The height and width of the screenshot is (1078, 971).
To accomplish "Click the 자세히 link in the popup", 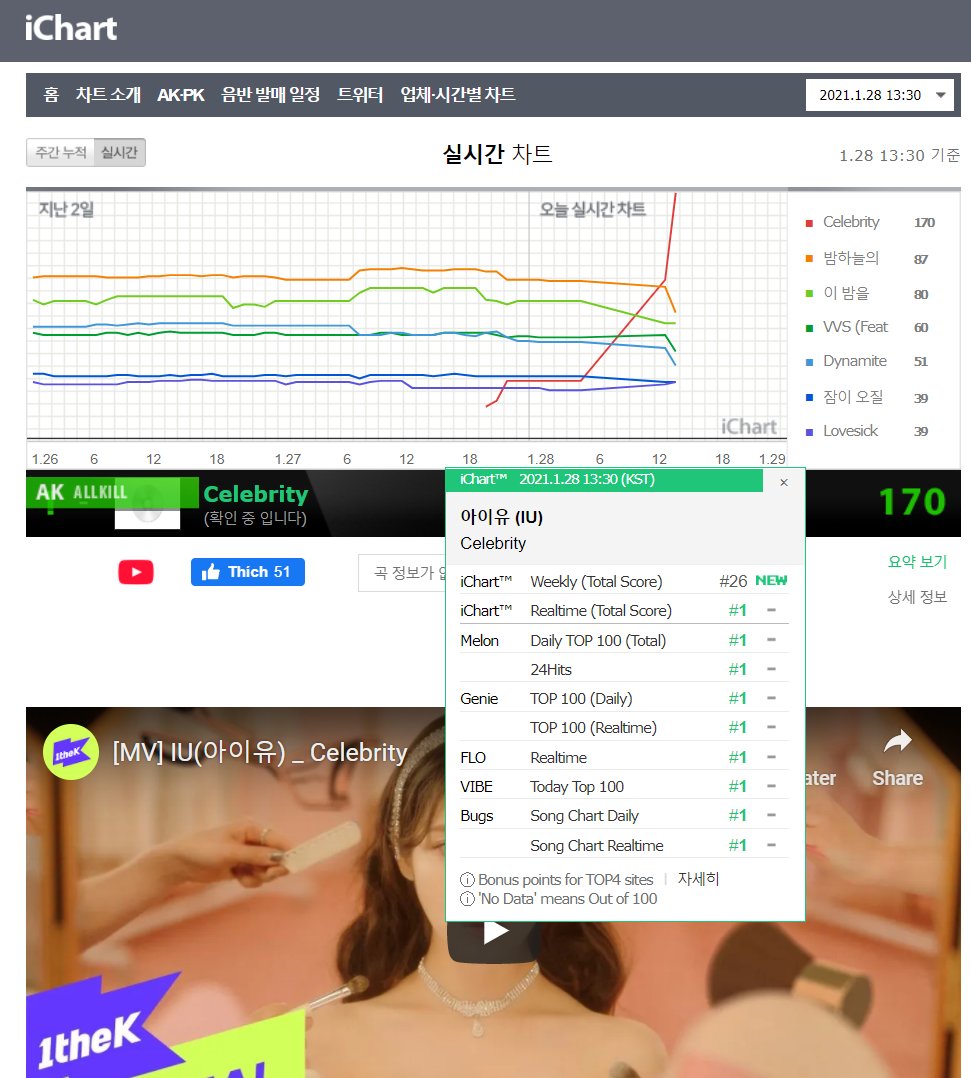I will tap(698, 879).
